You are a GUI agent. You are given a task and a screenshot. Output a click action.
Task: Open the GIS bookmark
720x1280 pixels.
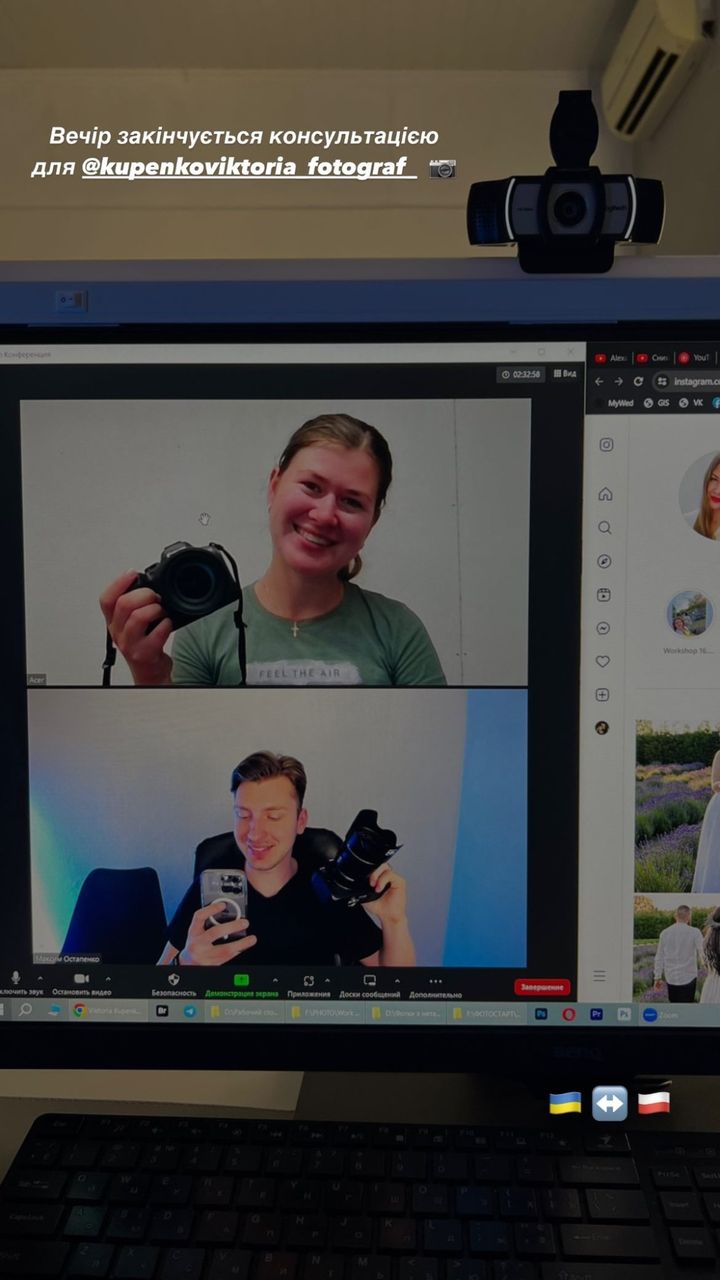point(656,403)
